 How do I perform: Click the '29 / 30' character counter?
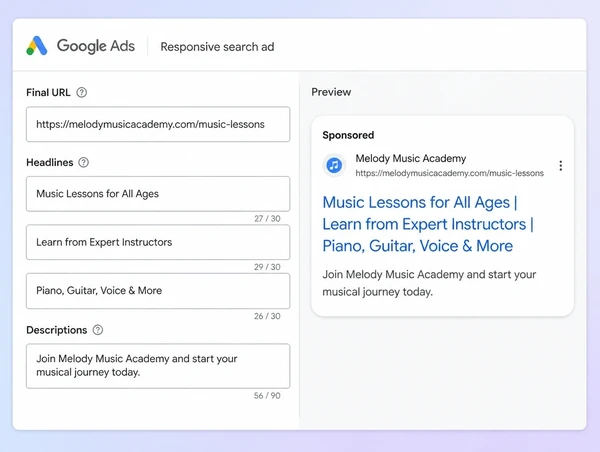267,267
